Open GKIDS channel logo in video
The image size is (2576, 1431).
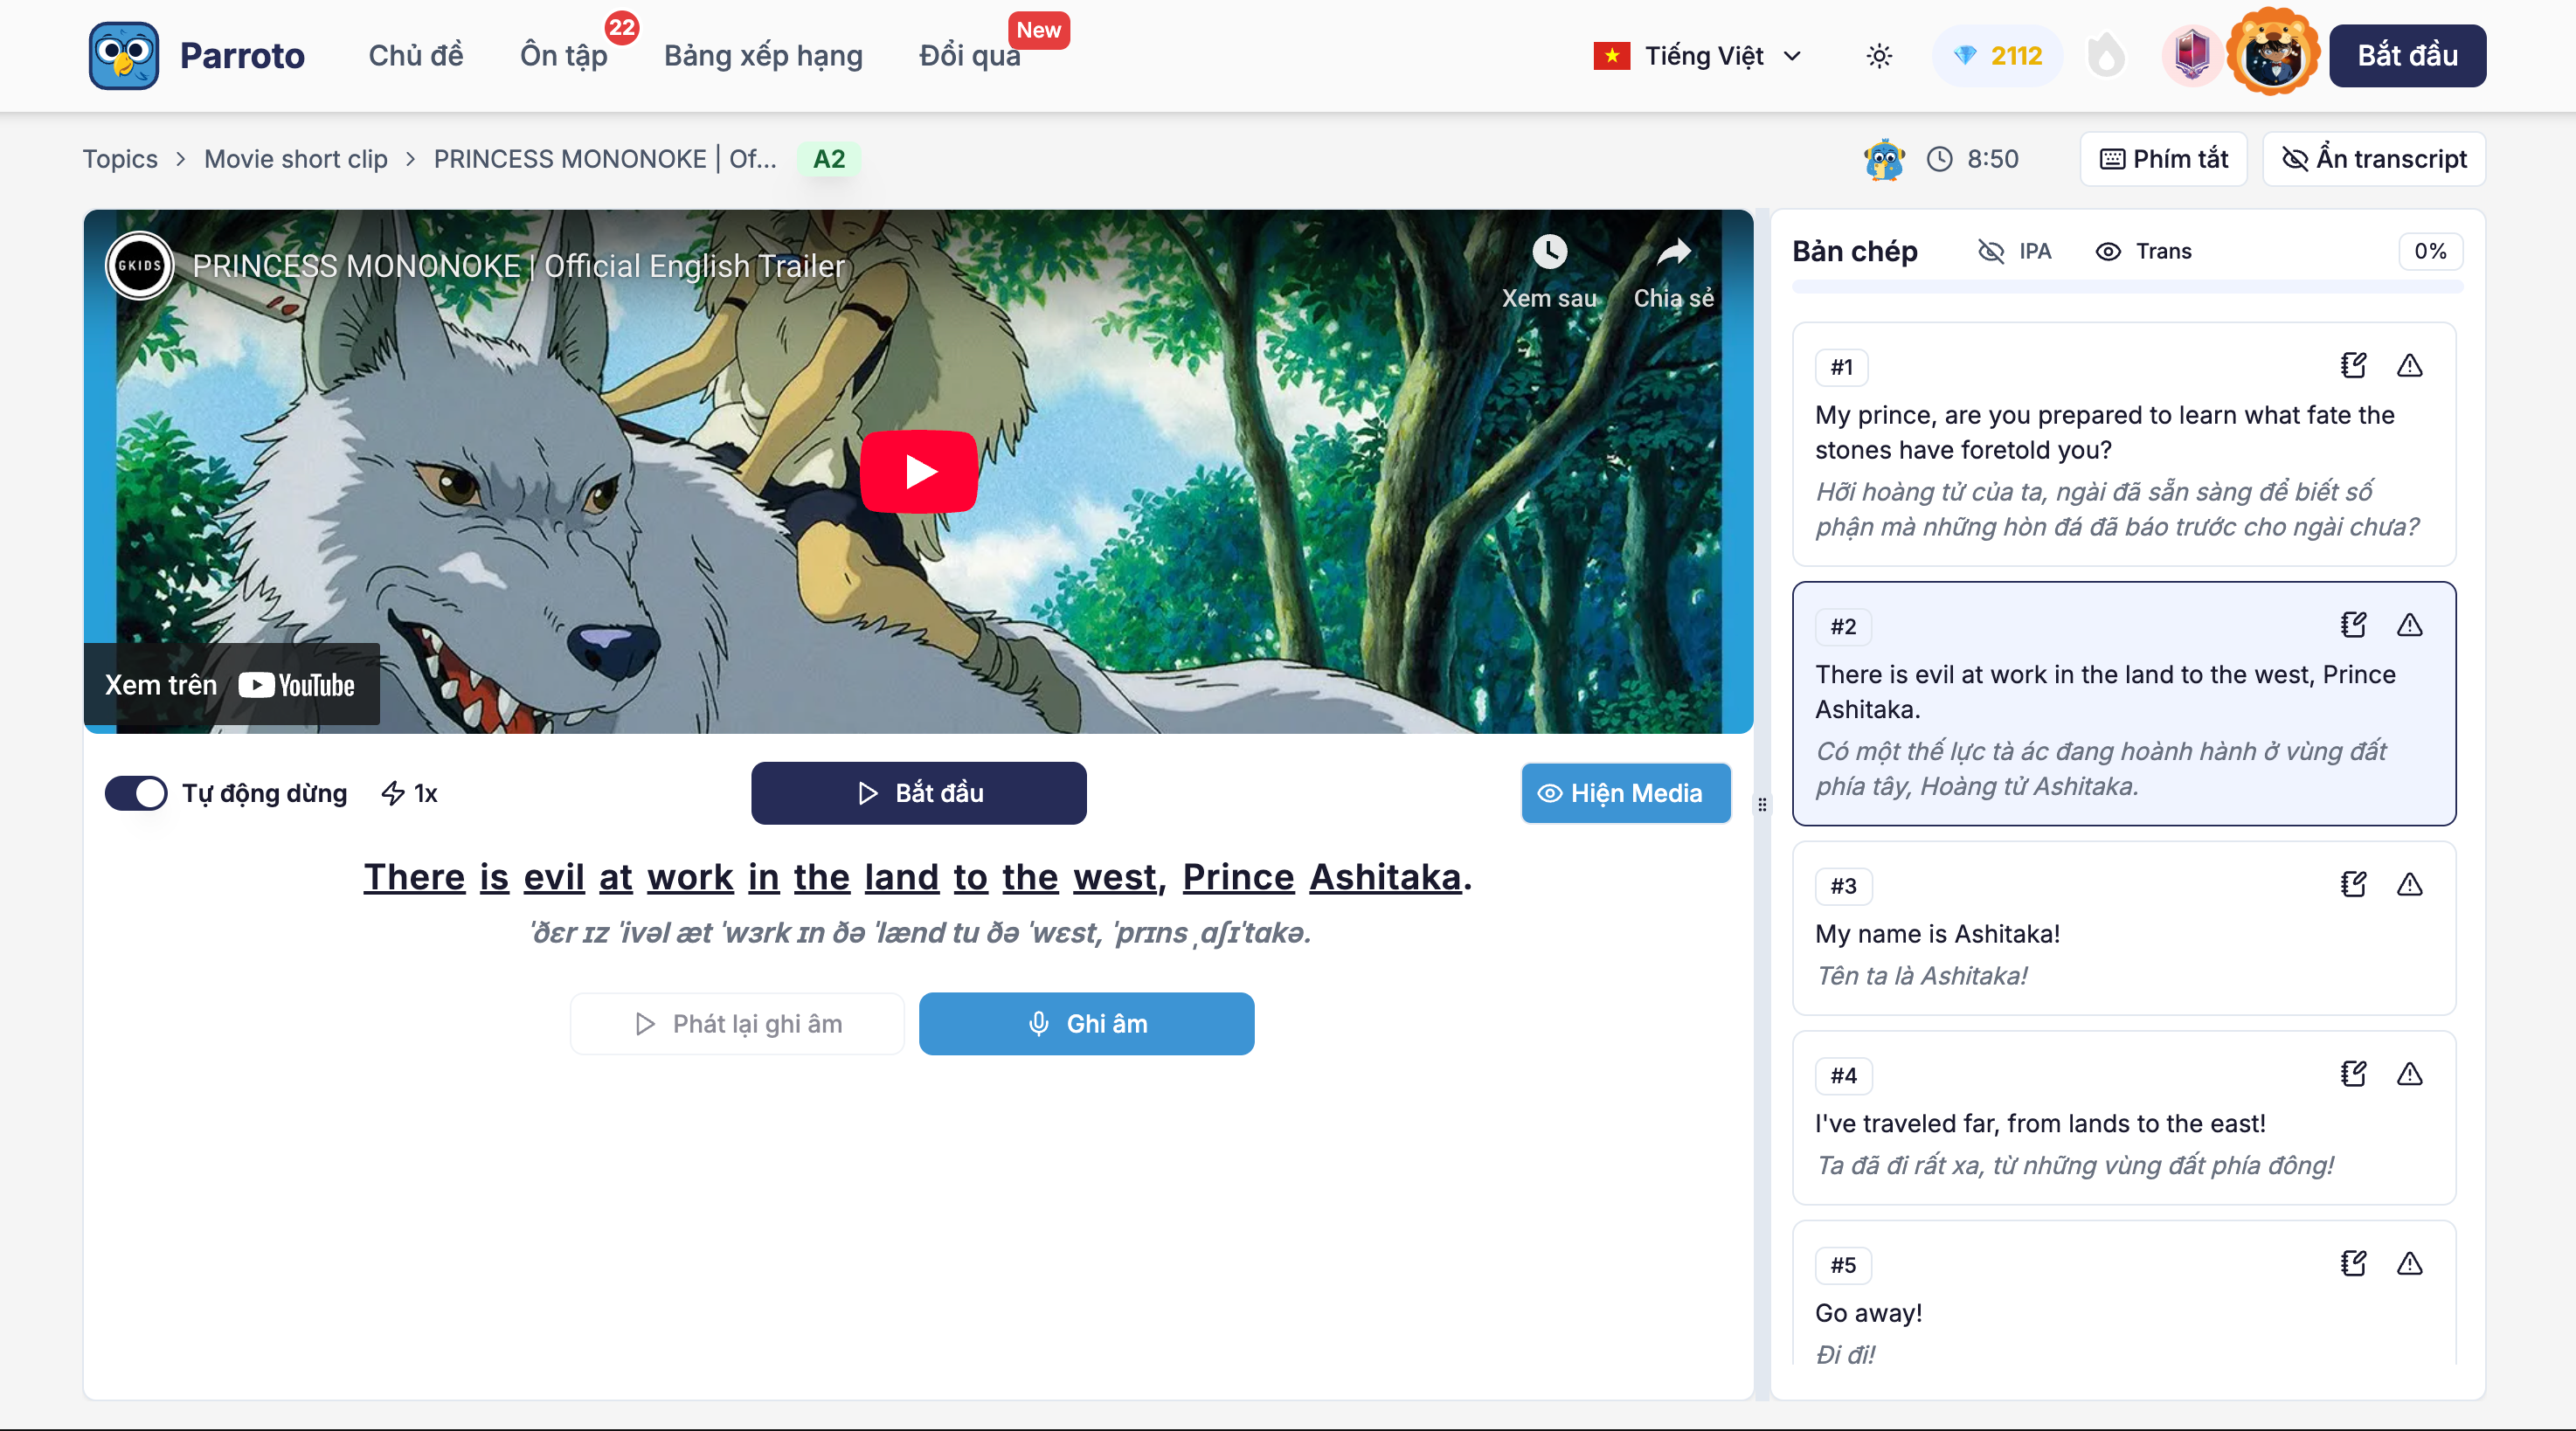(x=140, y=265)
